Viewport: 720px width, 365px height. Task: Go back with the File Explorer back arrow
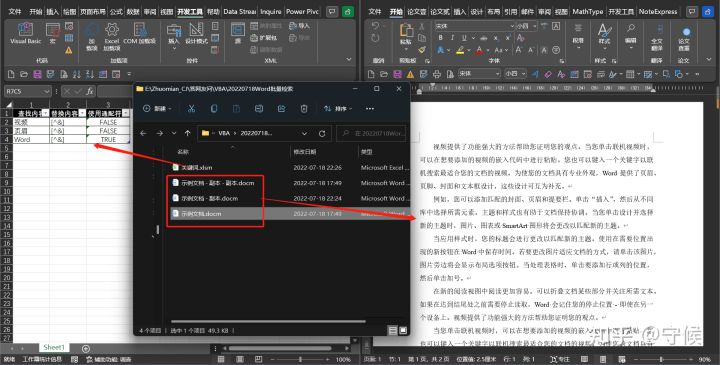point(143,133)
